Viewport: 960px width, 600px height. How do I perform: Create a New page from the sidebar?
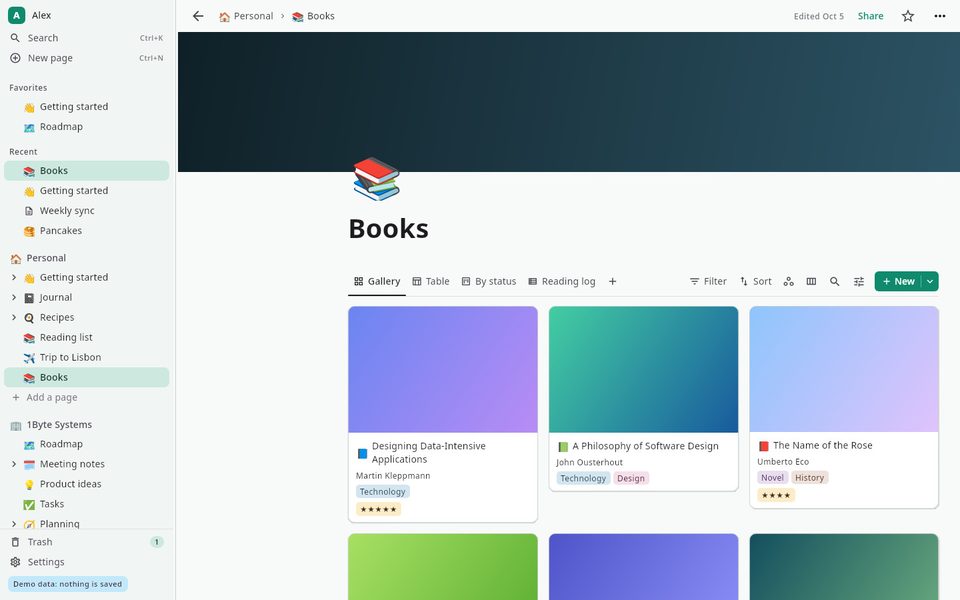(x=87, y=58)
